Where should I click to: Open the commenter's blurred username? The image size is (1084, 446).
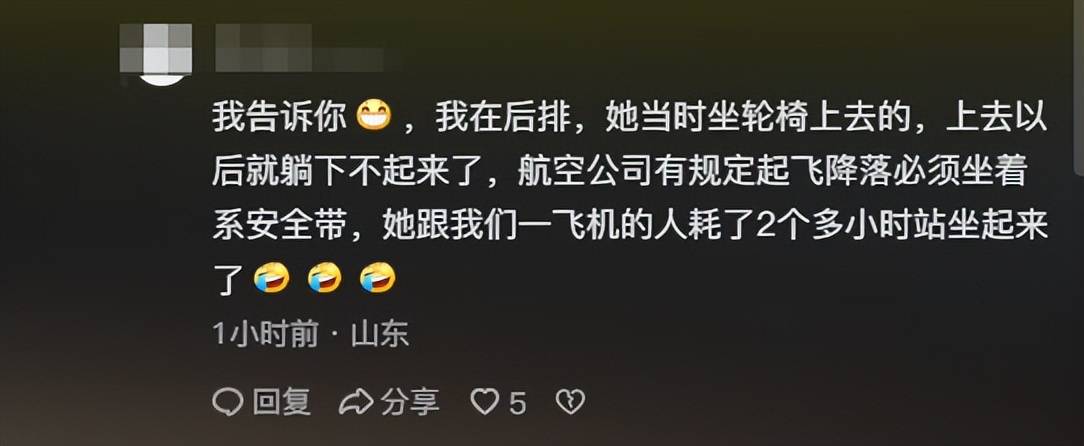(299, 48)
